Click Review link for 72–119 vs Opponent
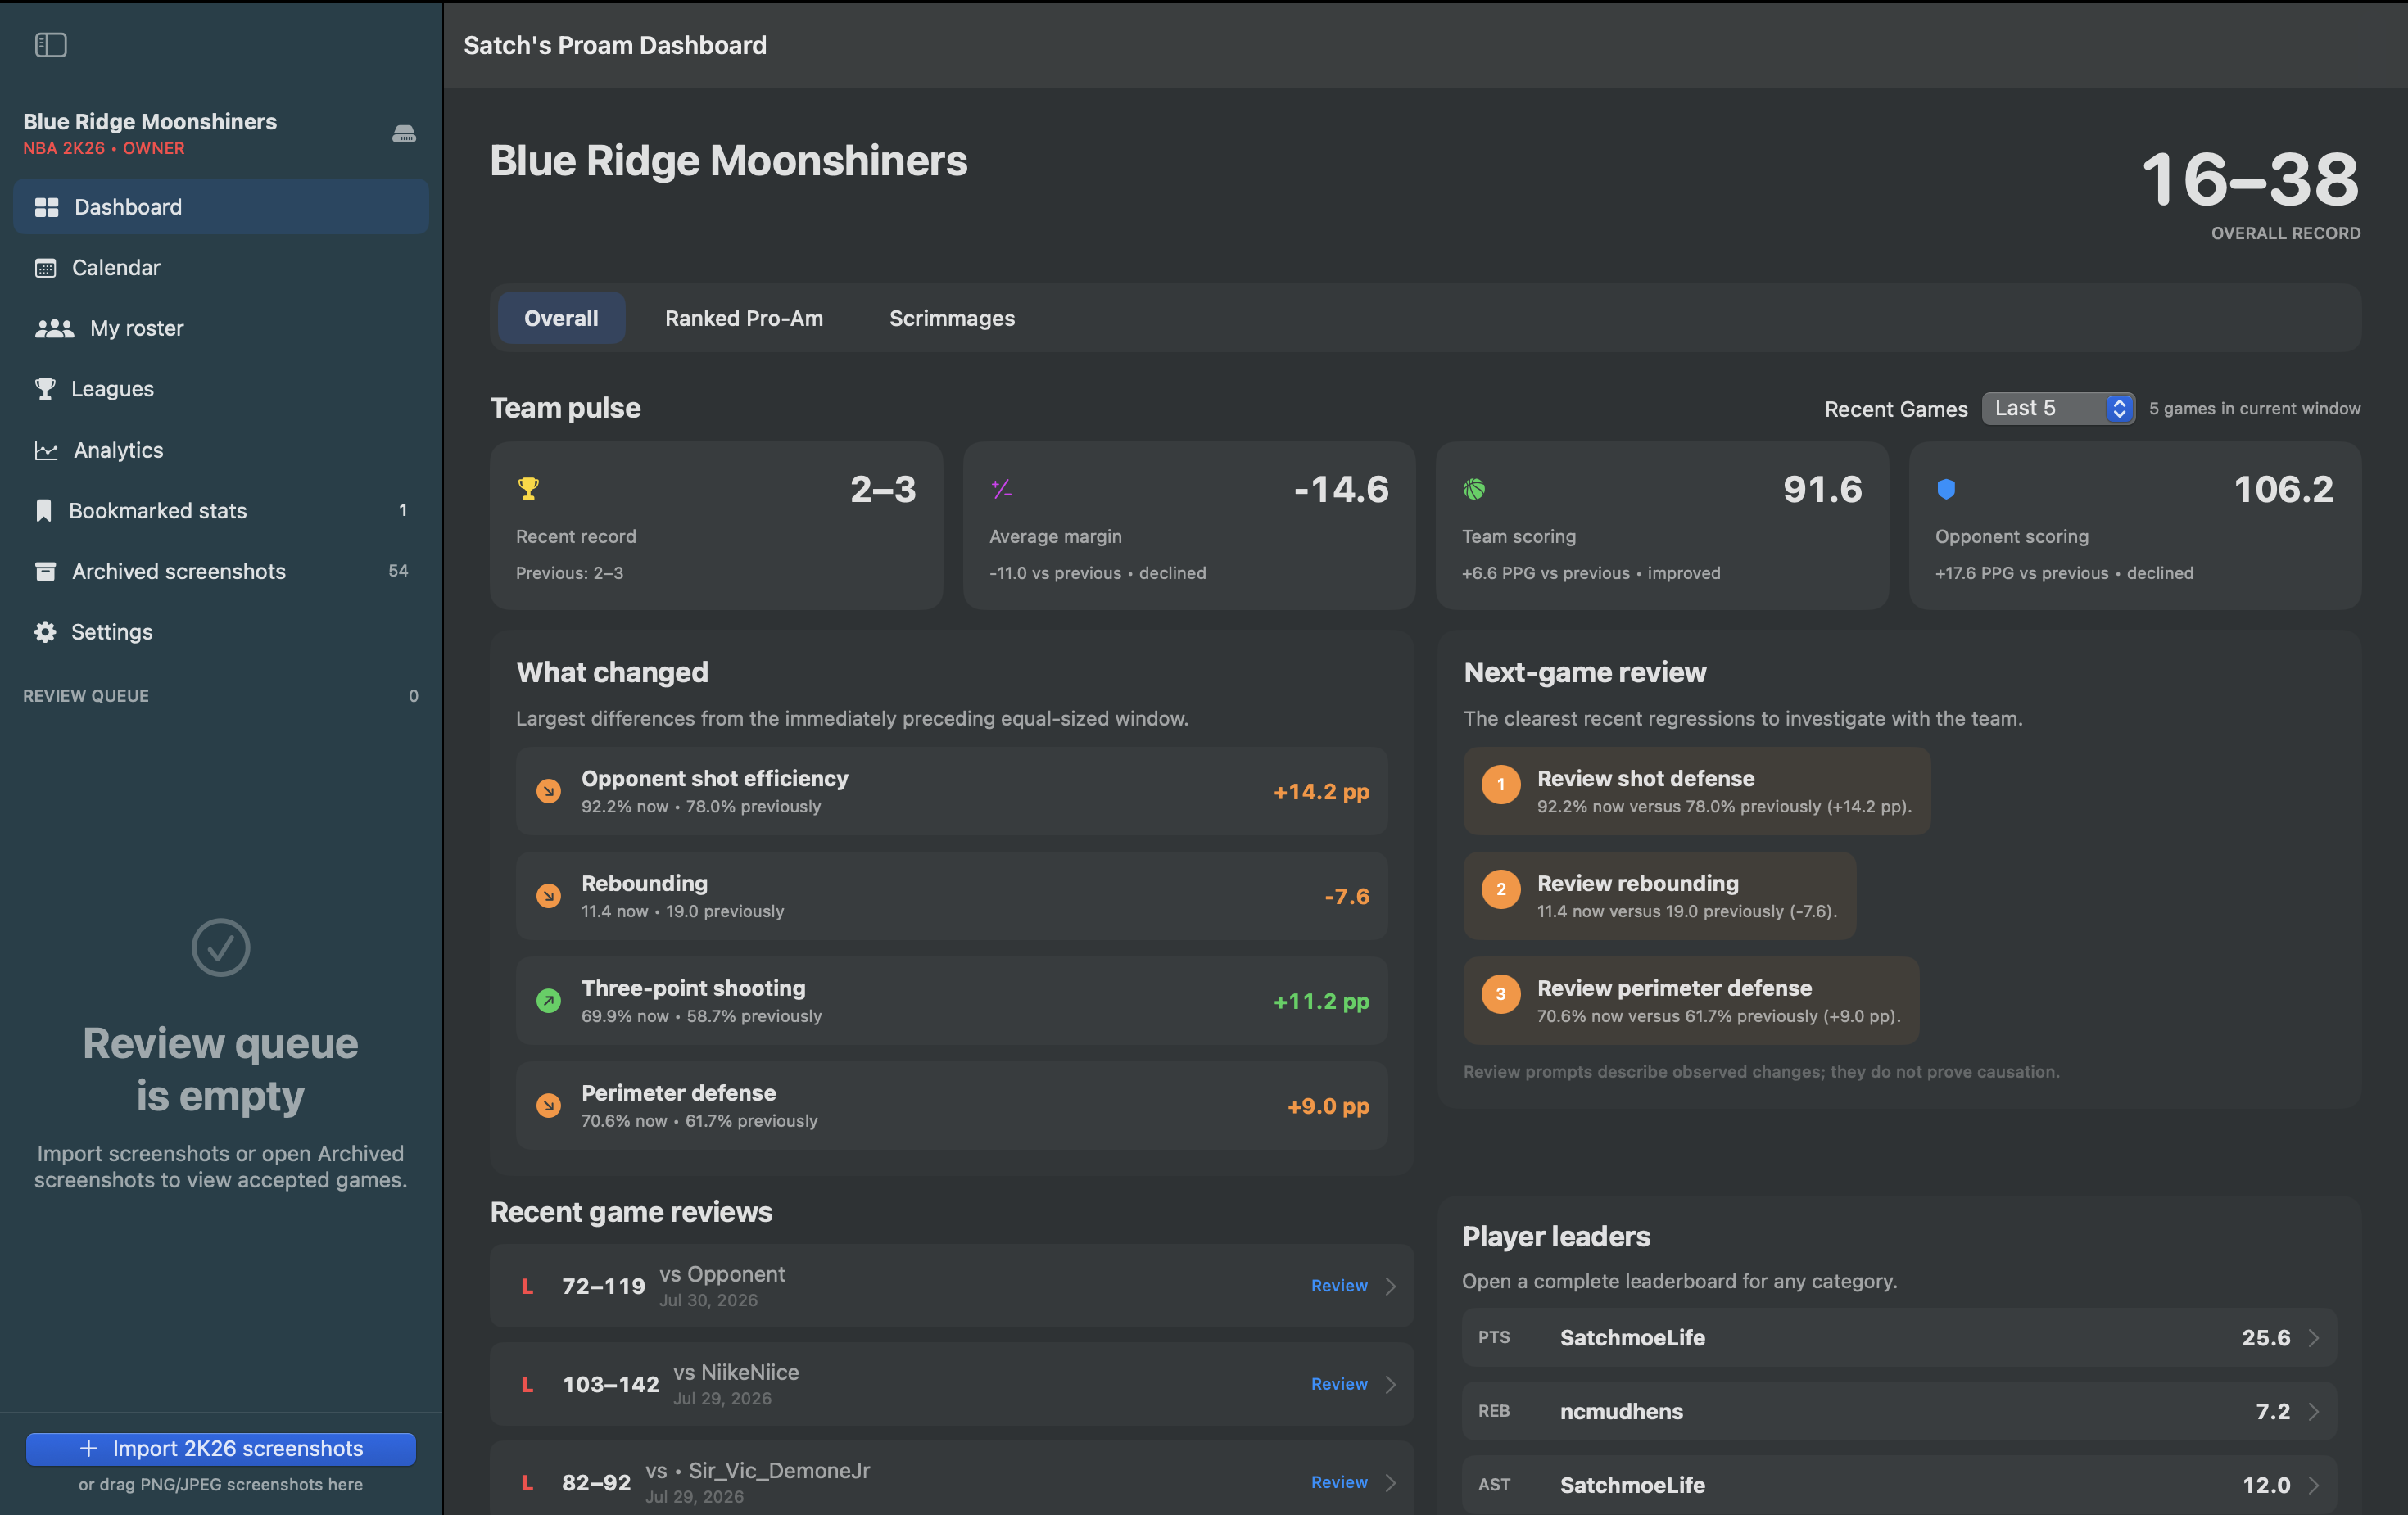Viewport: 2408px width, 1515px height. click(x=1339, y=1286)
